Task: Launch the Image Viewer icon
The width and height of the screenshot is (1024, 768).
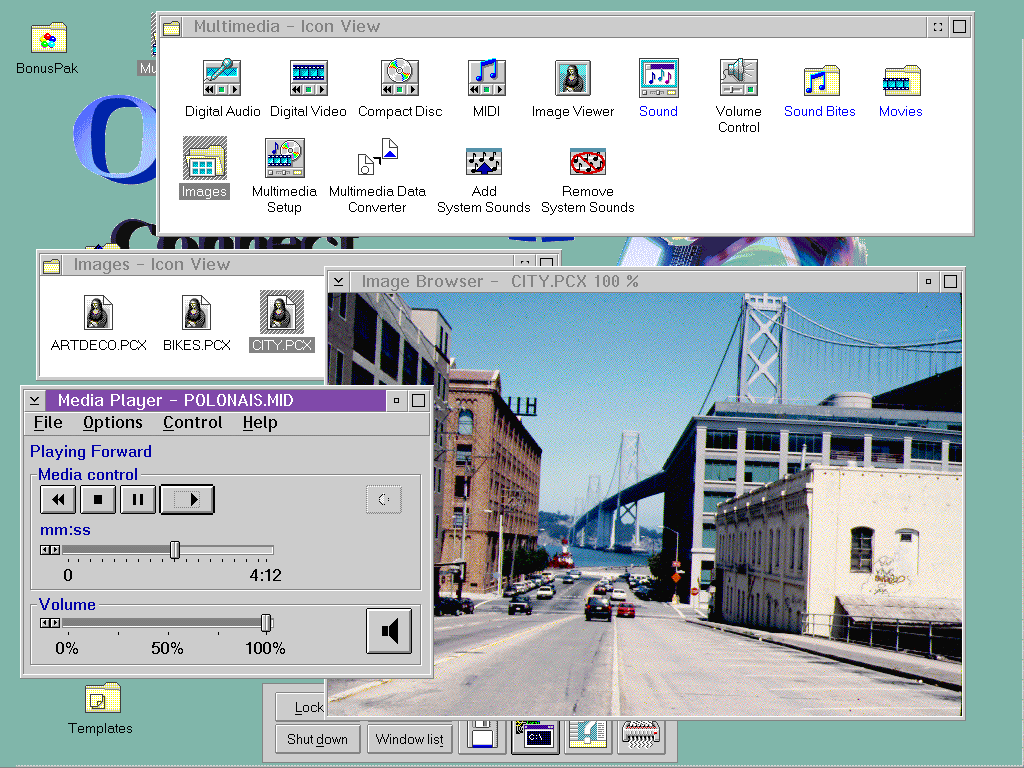Action: 573,78
